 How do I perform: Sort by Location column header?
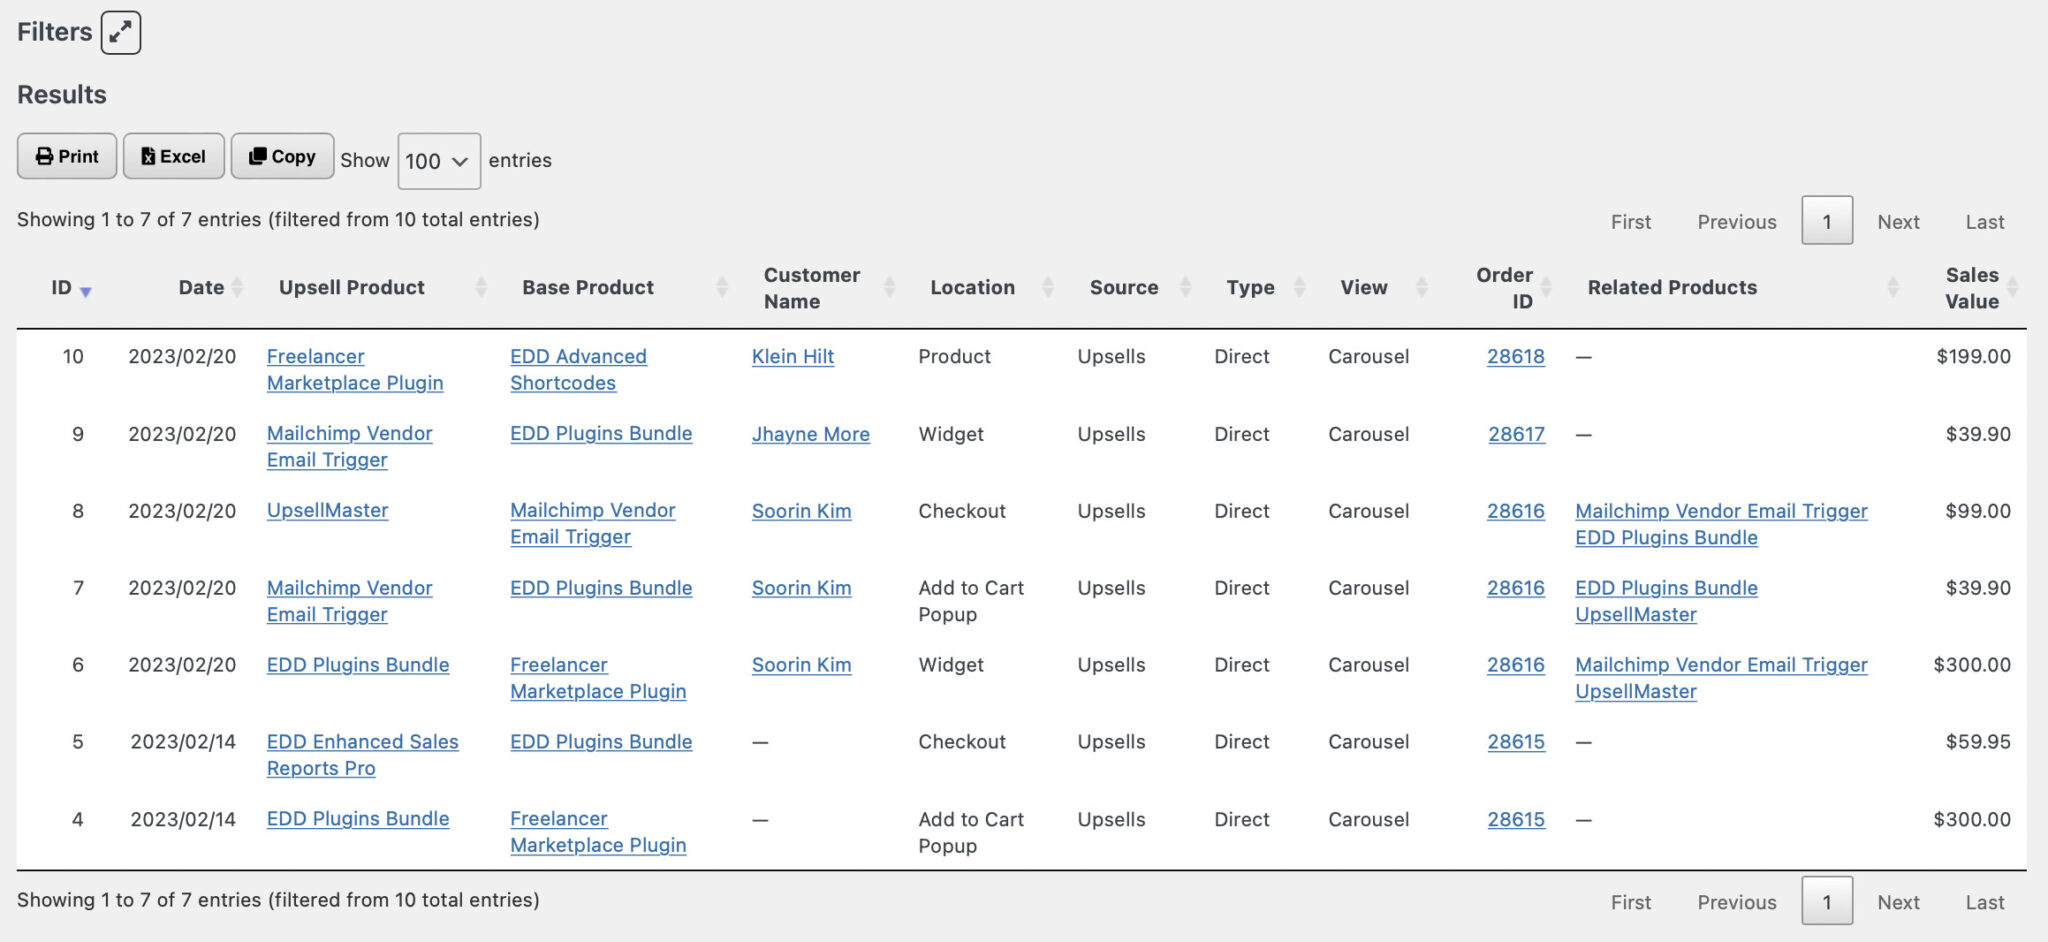point(972,288)
